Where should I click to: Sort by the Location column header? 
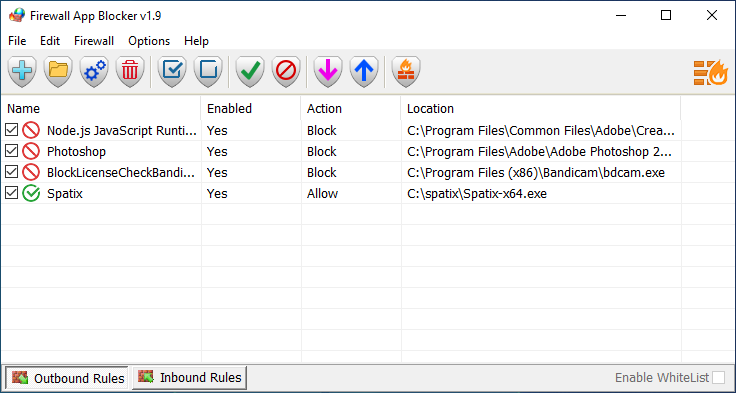541,108
